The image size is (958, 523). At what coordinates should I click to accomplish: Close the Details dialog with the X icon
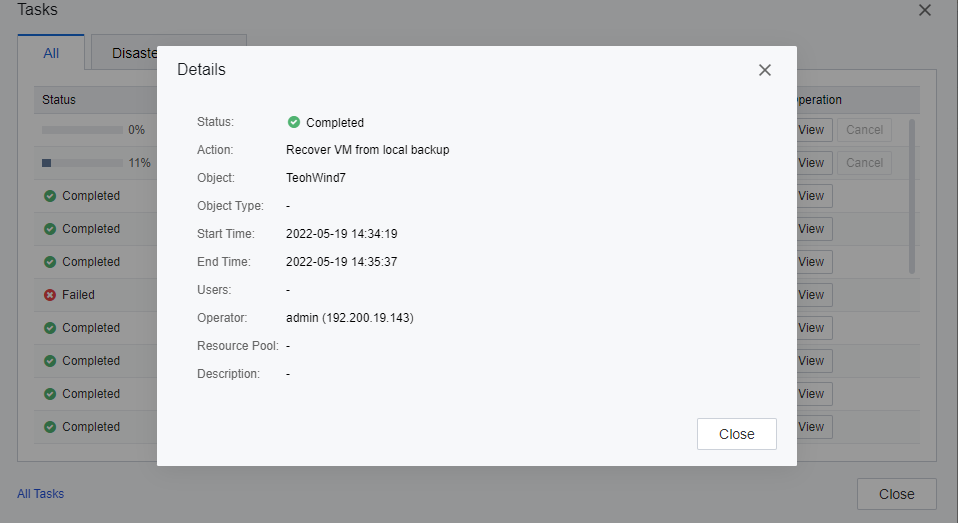tap(765, 70)
